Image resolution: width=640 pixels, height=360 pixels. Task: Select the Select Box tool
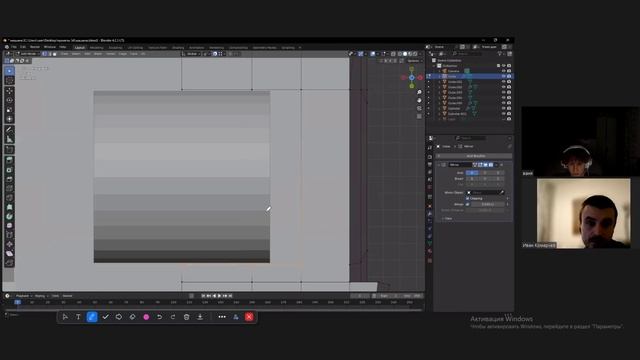click(x=9, y=71)
